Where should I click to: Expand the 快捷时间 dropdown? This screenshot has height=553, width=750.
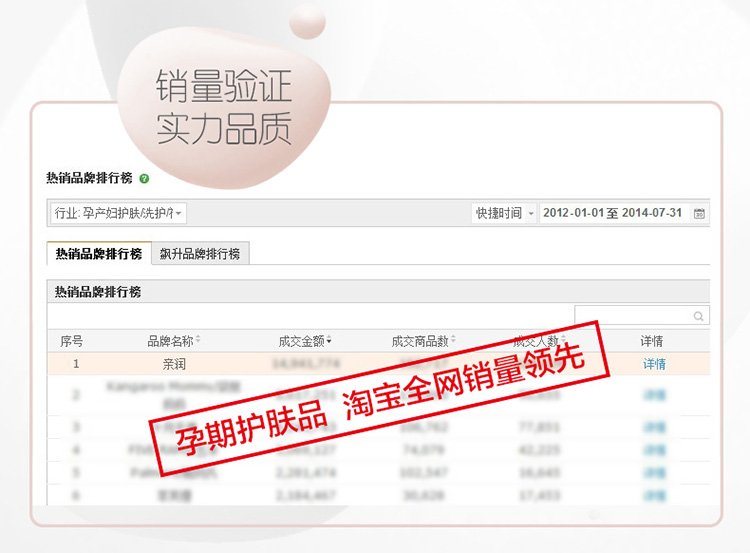coord(504,213)
